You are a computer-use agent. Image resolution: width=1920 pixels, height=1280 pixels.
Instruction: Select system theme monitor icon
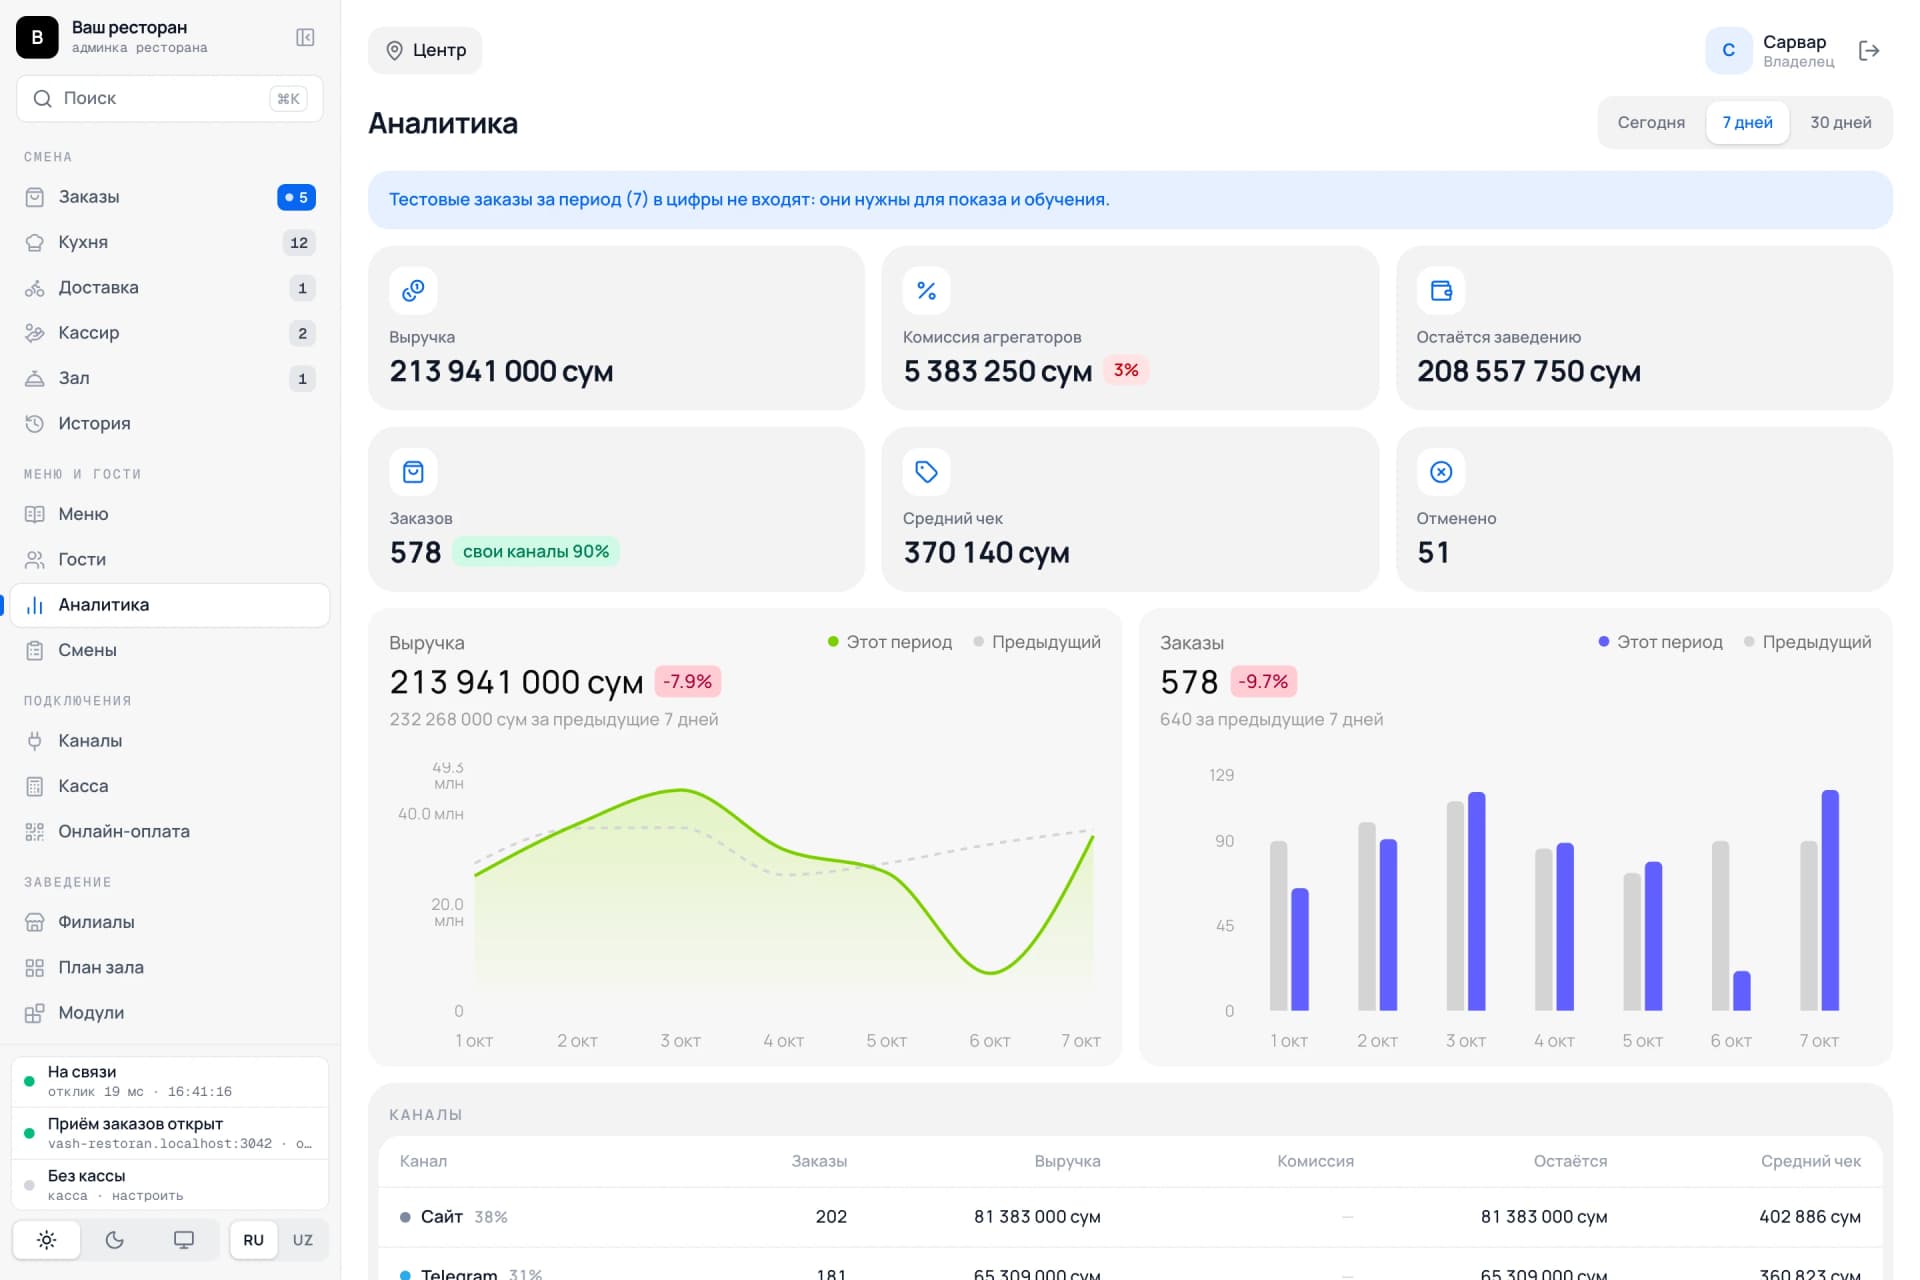pyautogui.click(x=184, y=1240)
